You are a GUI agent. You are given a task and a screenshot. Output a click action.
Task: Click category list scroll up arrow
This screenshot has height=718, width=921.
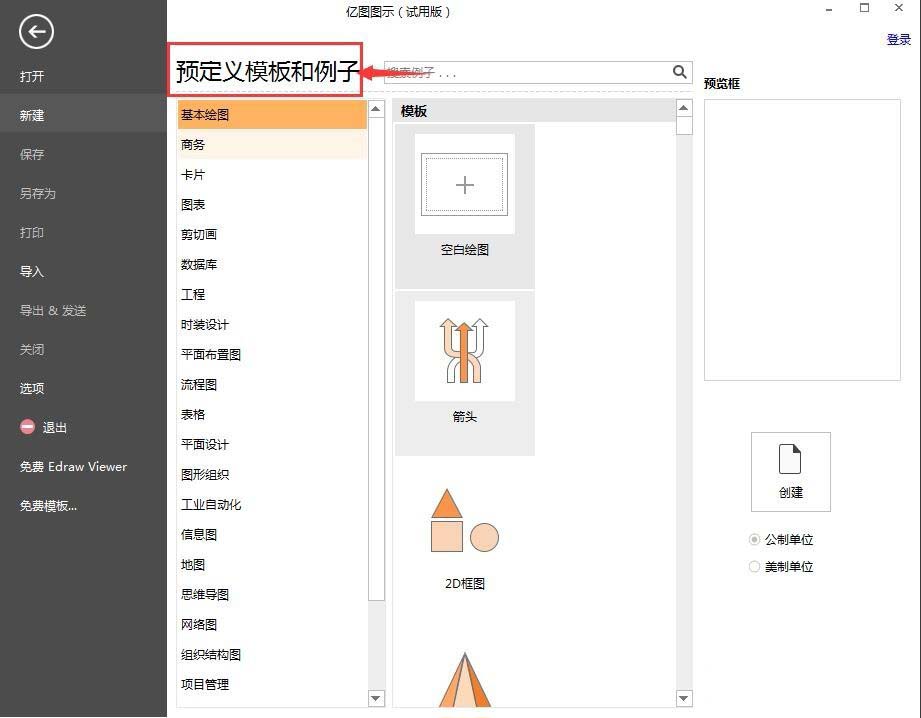coord(376,109)
